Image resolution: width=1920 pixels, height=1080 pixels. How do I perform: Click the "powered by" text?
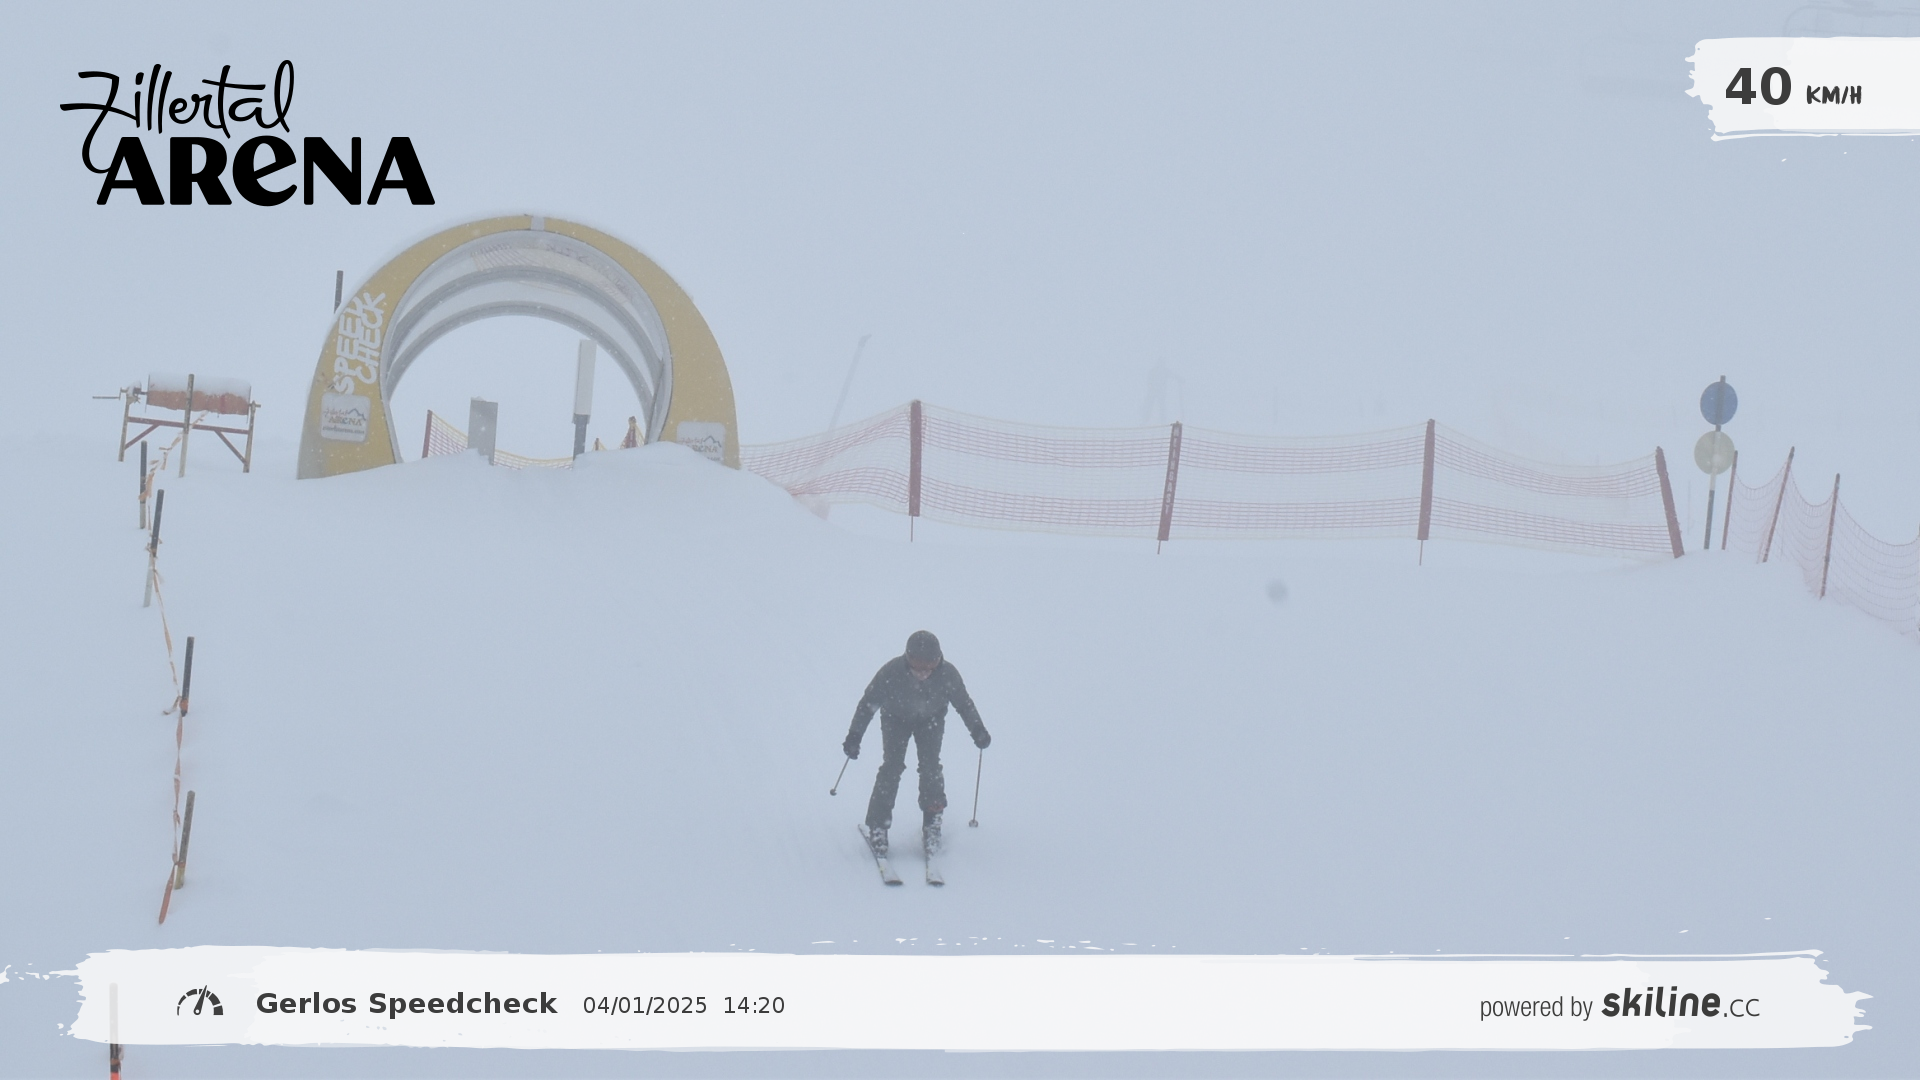(1535, 1006)
